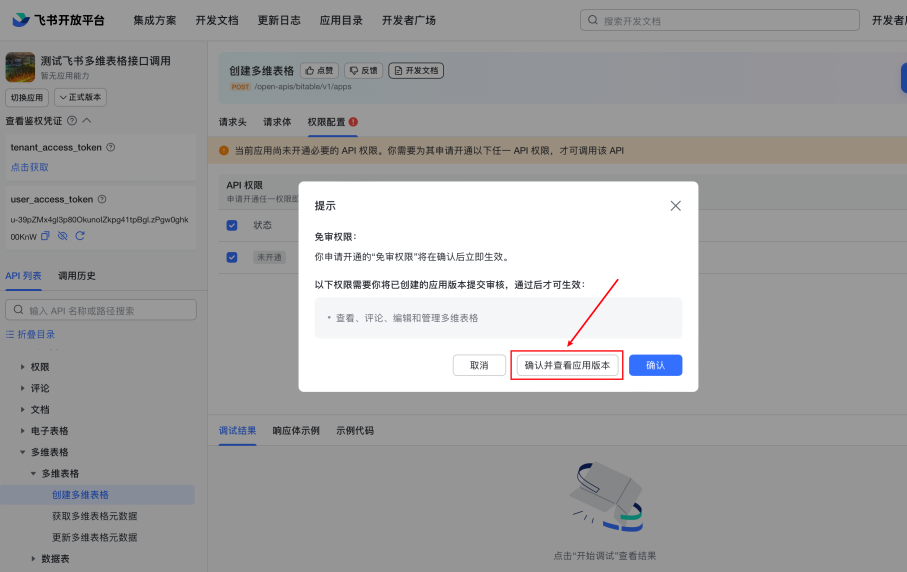Open the 正式版本 version dropdown

coord(80,97)
